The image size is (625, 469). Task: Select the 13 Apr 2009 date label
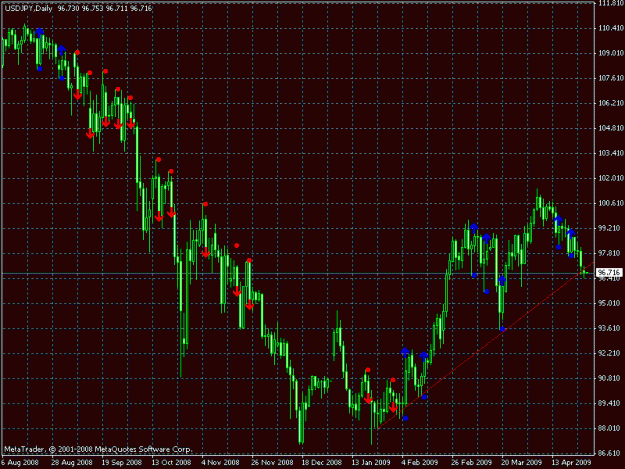tap(571, 463)
